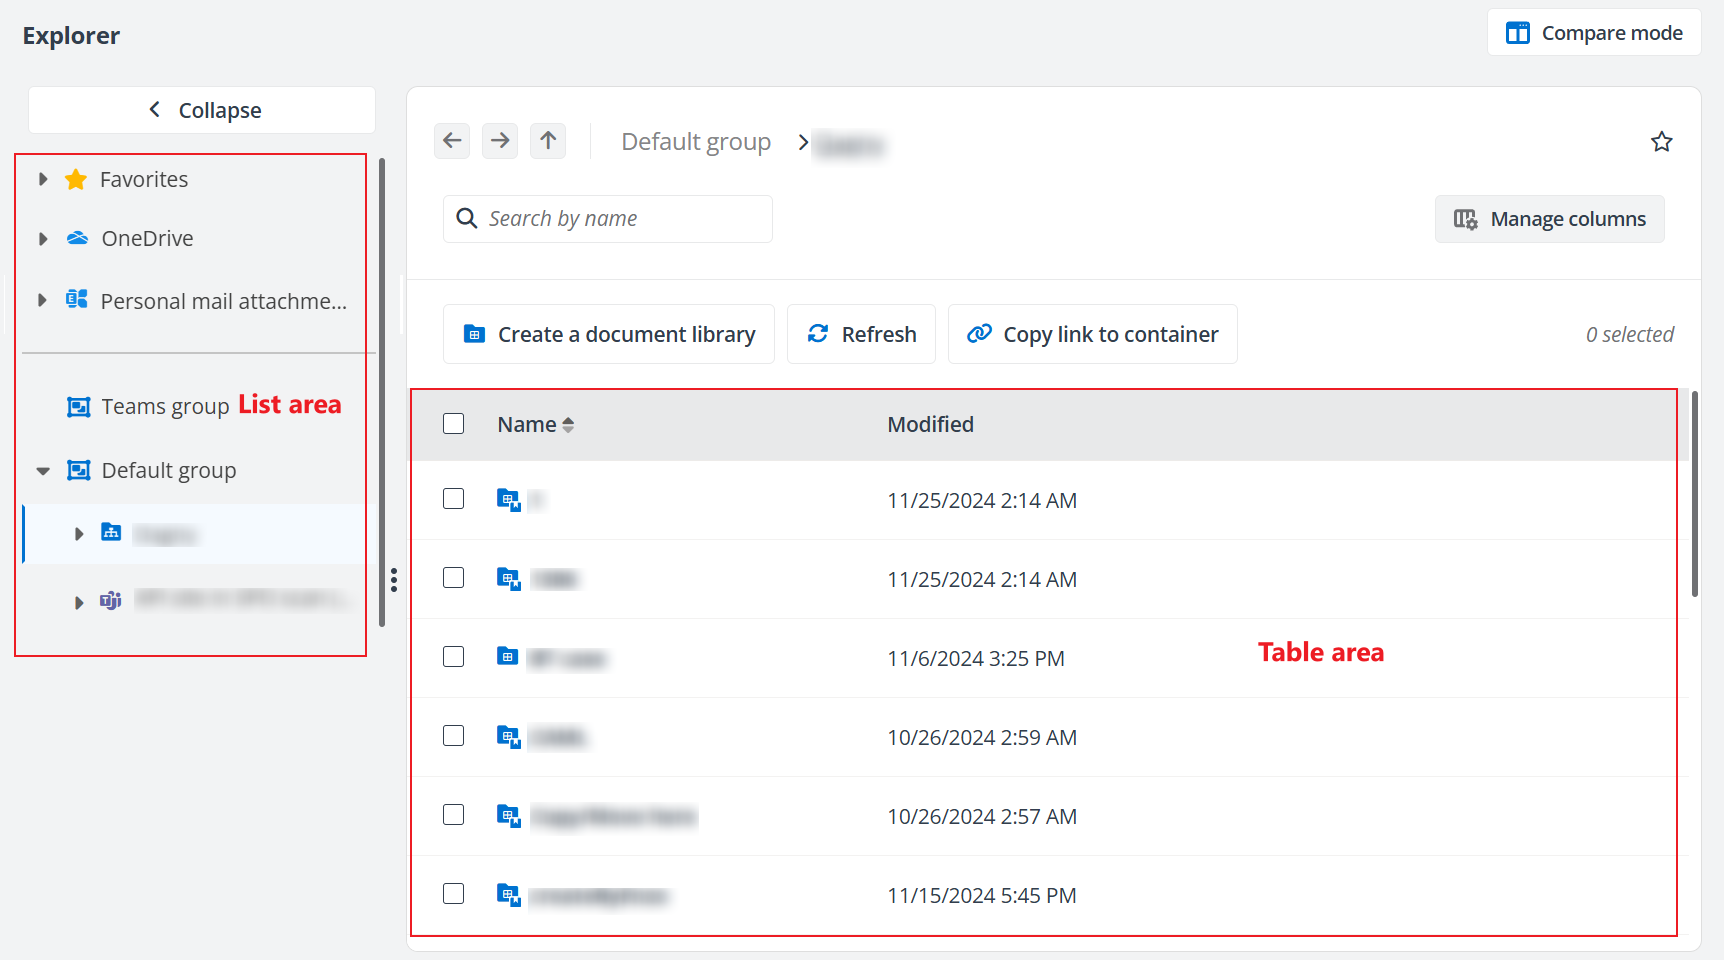Click the Name column sort arrows
1724x960 pixels.
[568, 425]
